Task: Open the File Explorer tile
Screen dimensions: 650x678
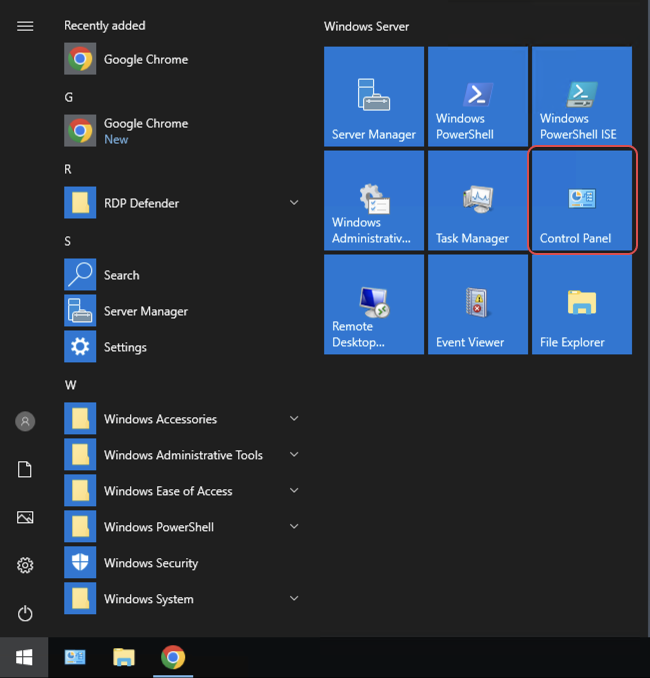Action: click(x=582, y=304)
